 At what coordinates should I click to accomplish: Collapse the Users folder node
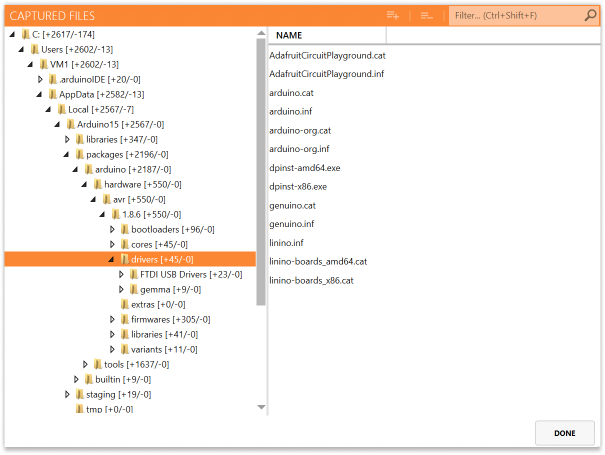pyautogui.click(x=22, y=49)
